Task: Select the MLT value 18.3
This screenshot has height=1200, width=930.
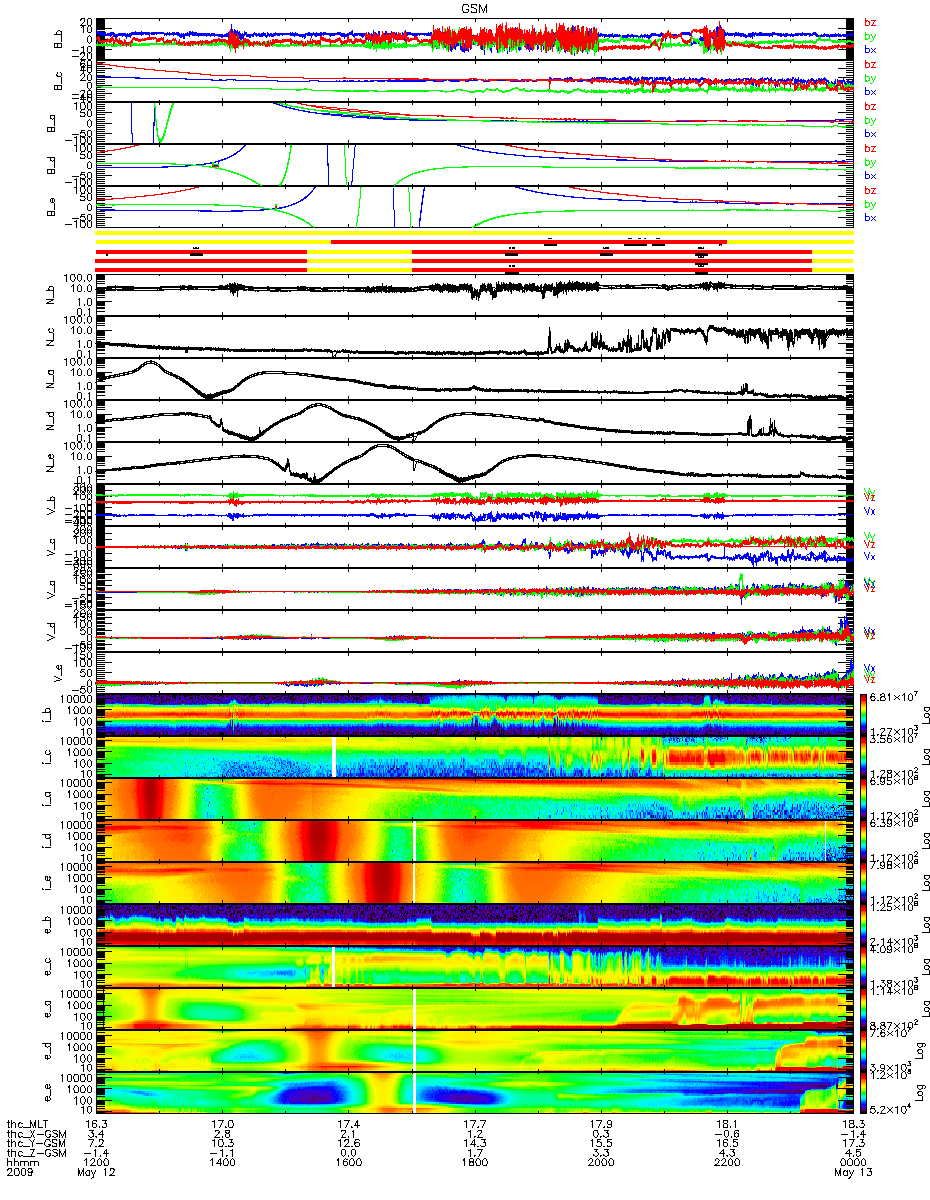Action: pos(853,1124)
